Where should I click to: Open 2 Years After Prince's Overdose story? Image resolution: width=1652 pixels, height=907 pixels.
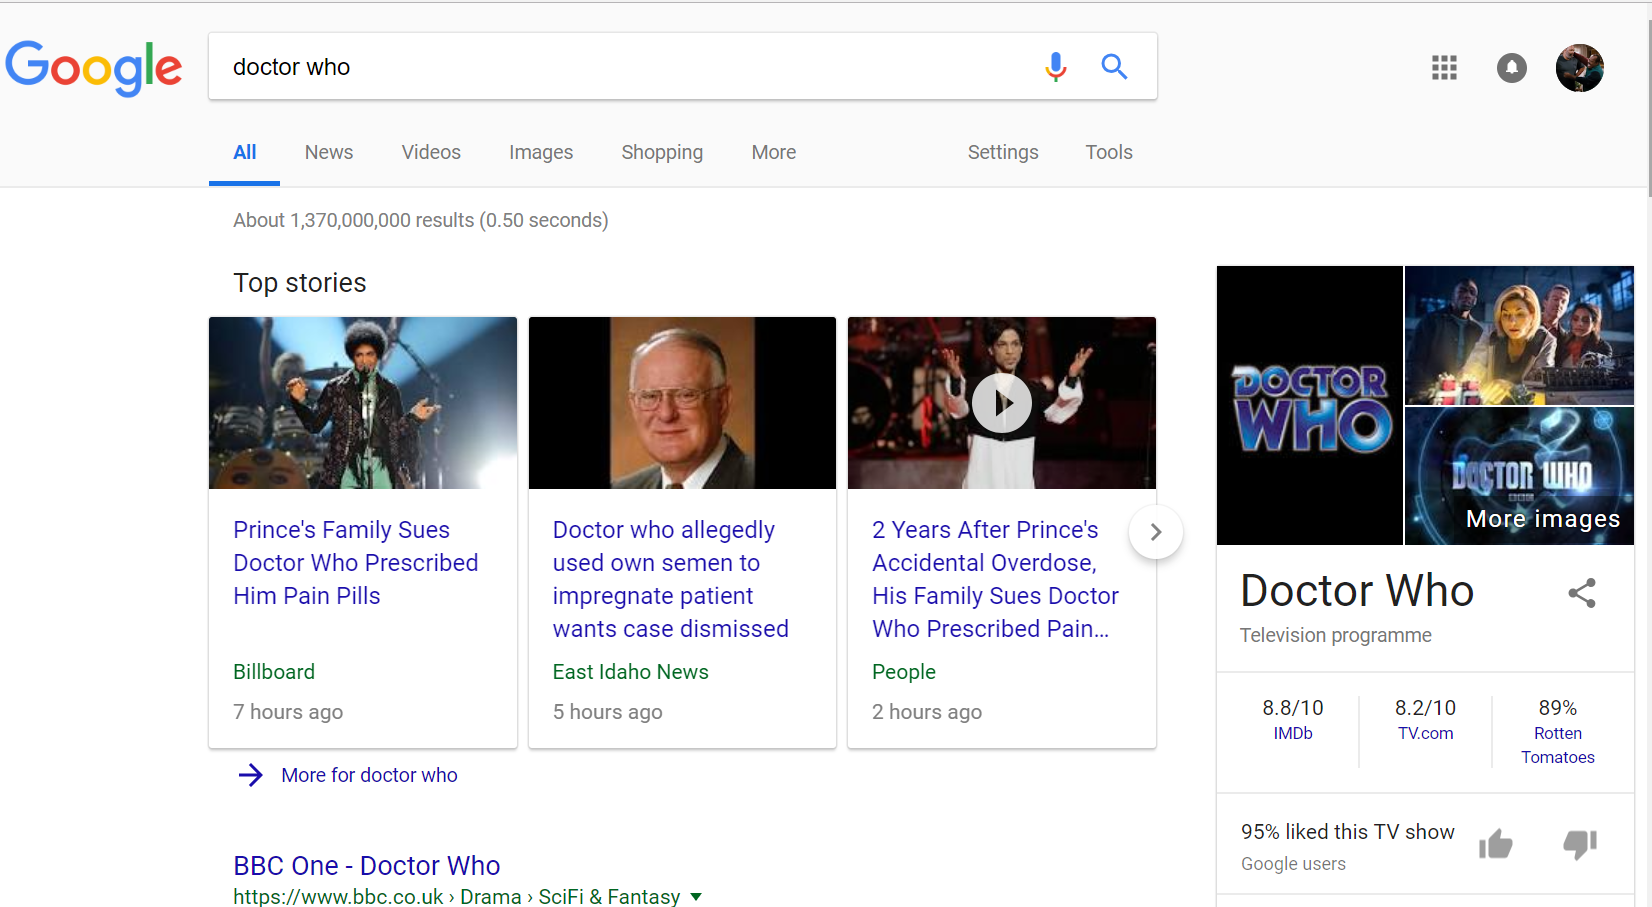click(995, 579)
